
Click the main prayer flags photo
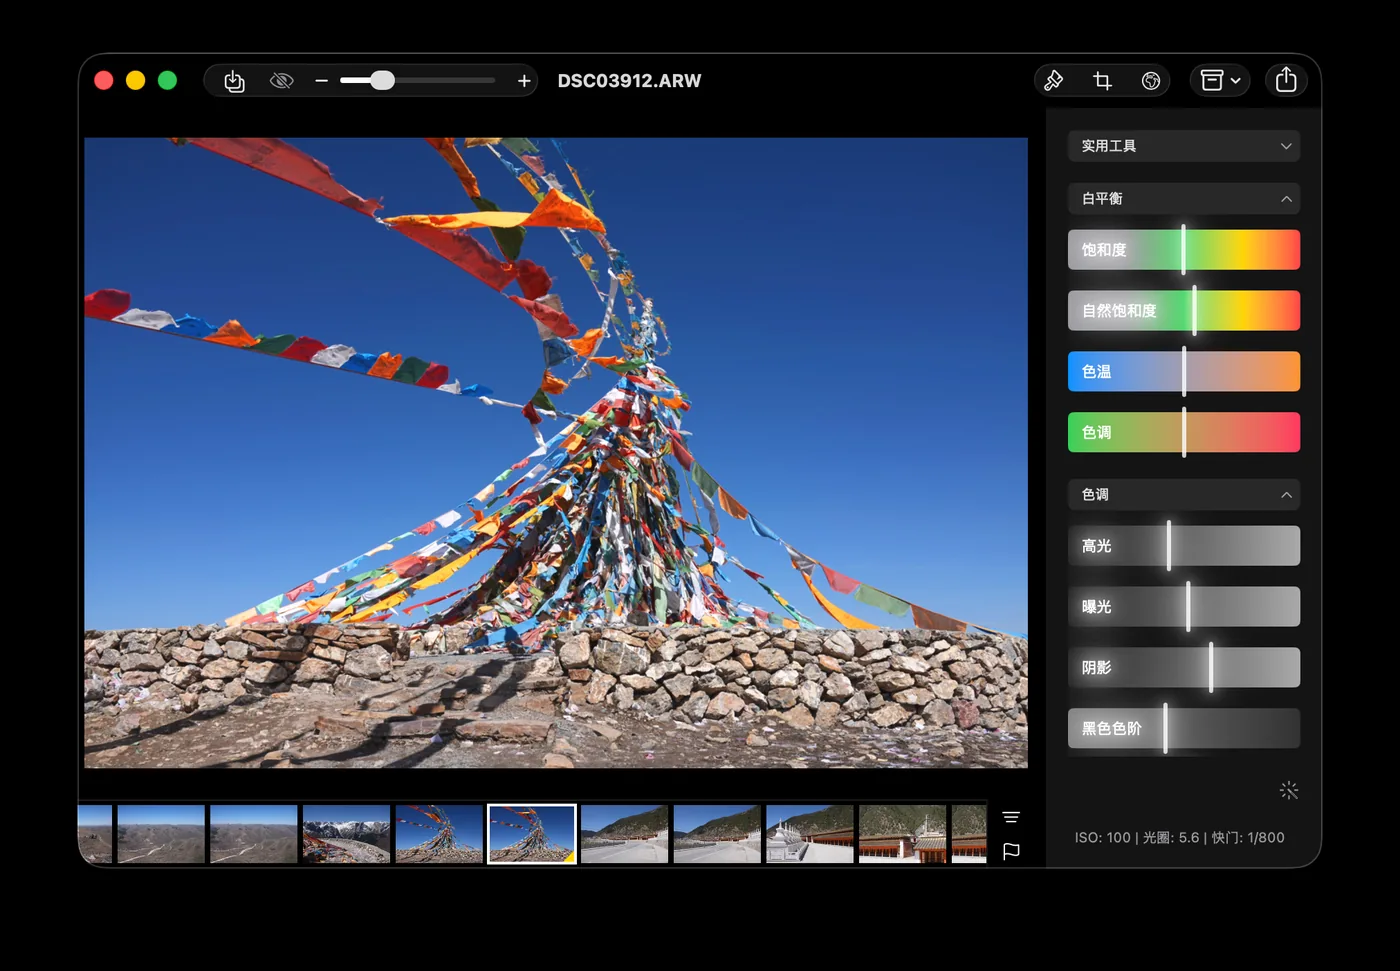tap(556, 453)
